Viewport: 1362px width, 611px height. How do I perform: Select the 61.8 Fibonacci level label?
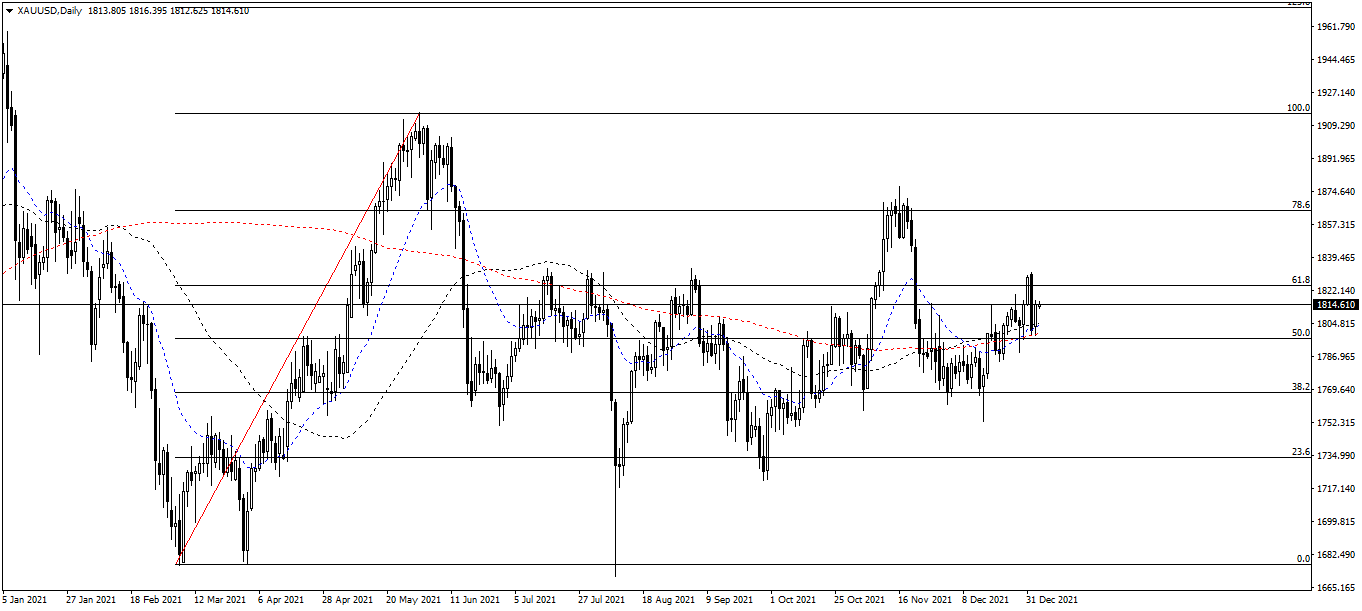1300,280
